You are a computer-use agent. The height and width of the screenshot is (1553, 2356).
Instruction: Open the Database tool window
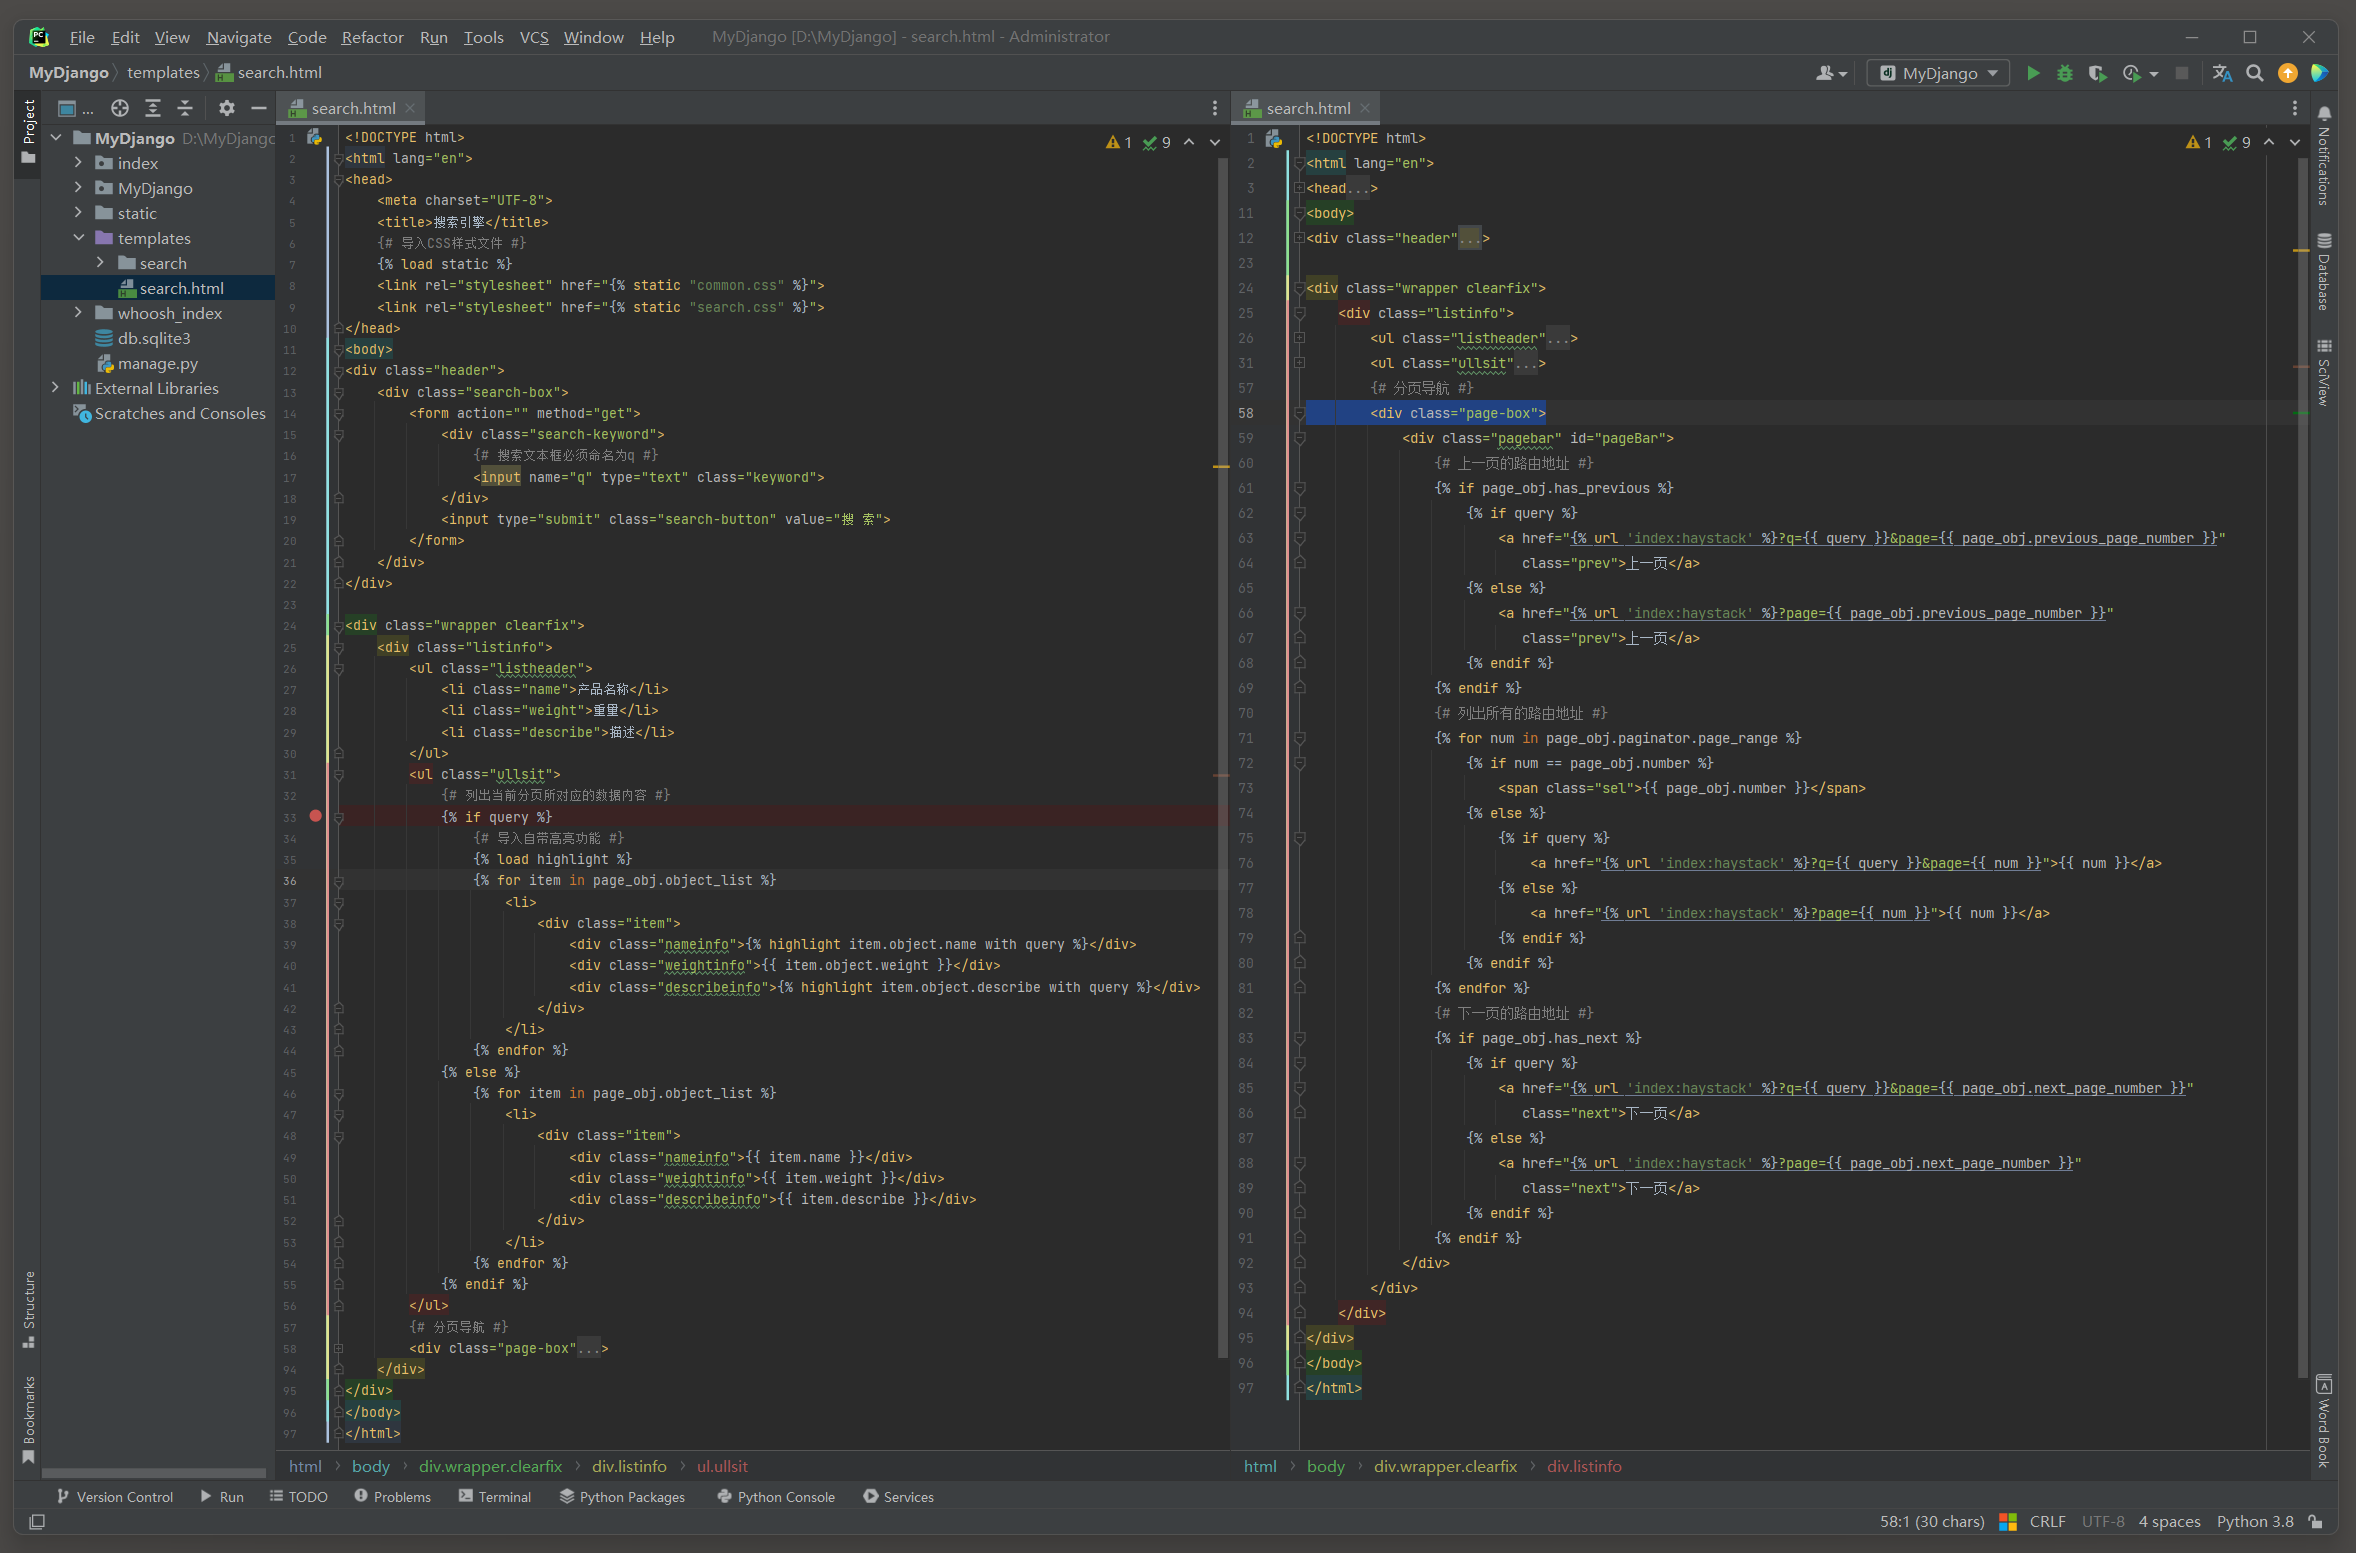[x=2324, y=273]
